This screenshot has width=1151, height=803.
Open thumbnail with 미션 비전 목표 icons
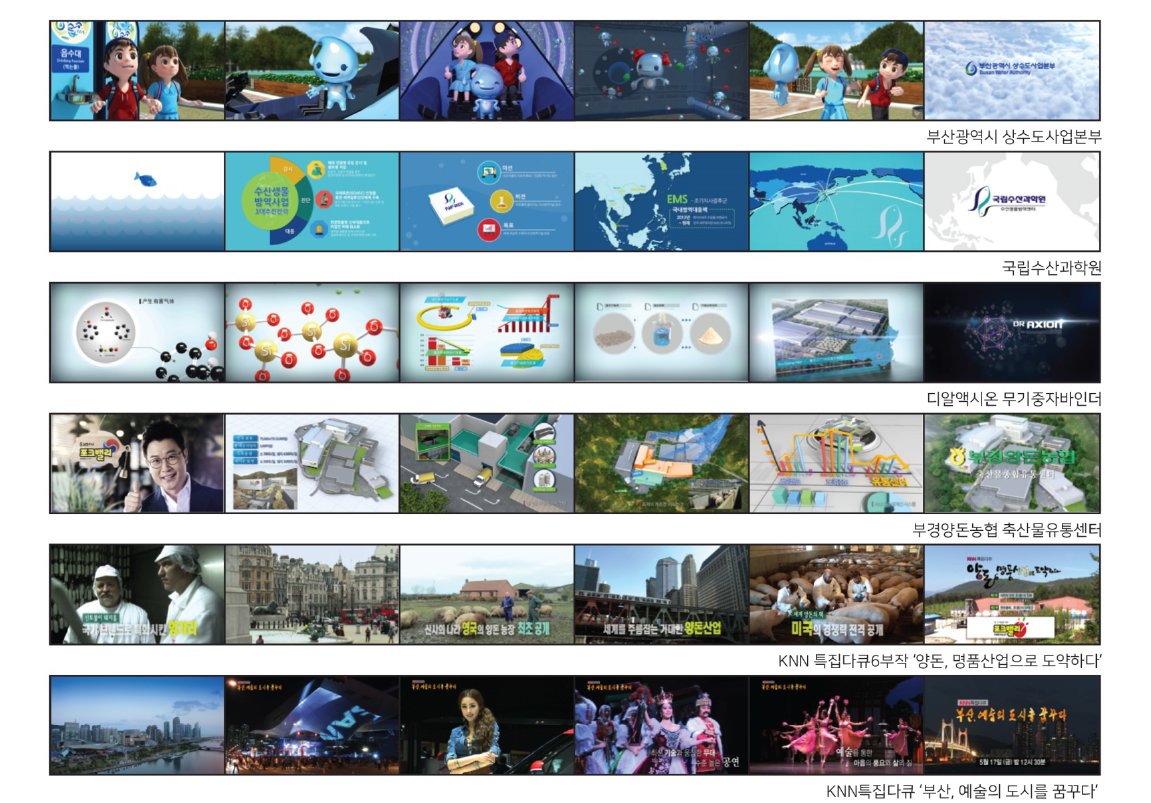[x=487, y=202]
